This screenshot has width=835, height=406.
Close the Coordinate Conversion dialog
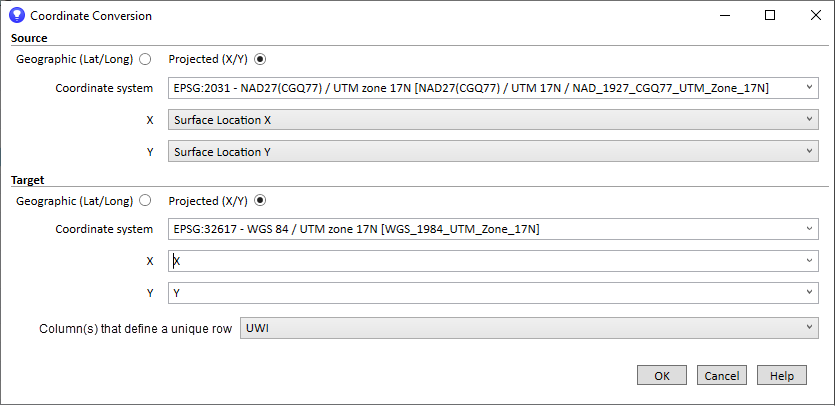click(813, 16)
